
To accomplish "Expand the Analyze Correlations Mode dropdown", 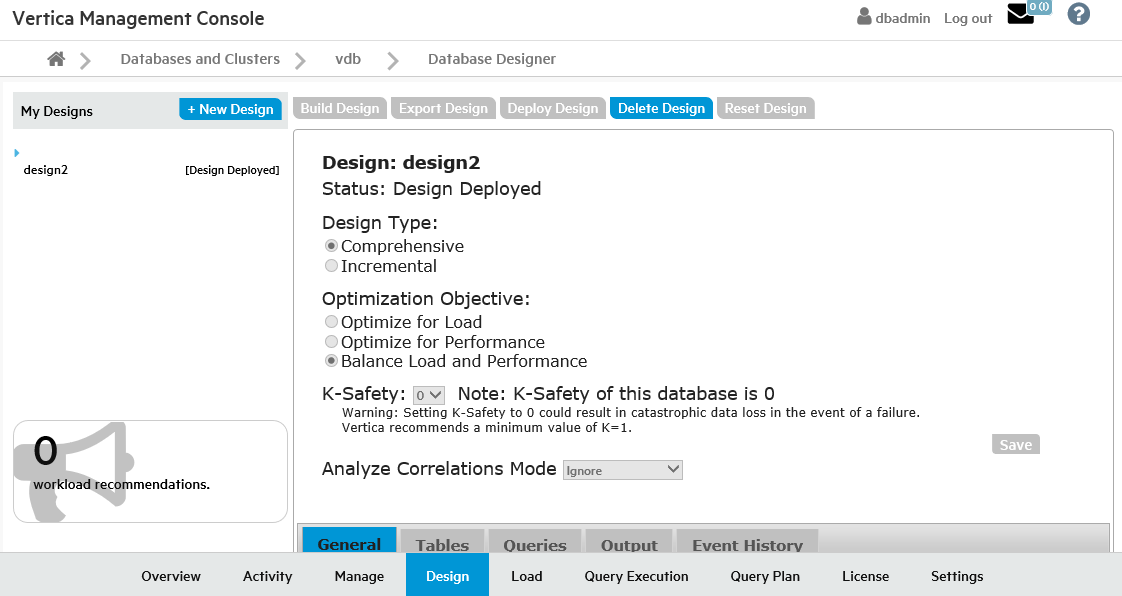I will click(622, 470).
